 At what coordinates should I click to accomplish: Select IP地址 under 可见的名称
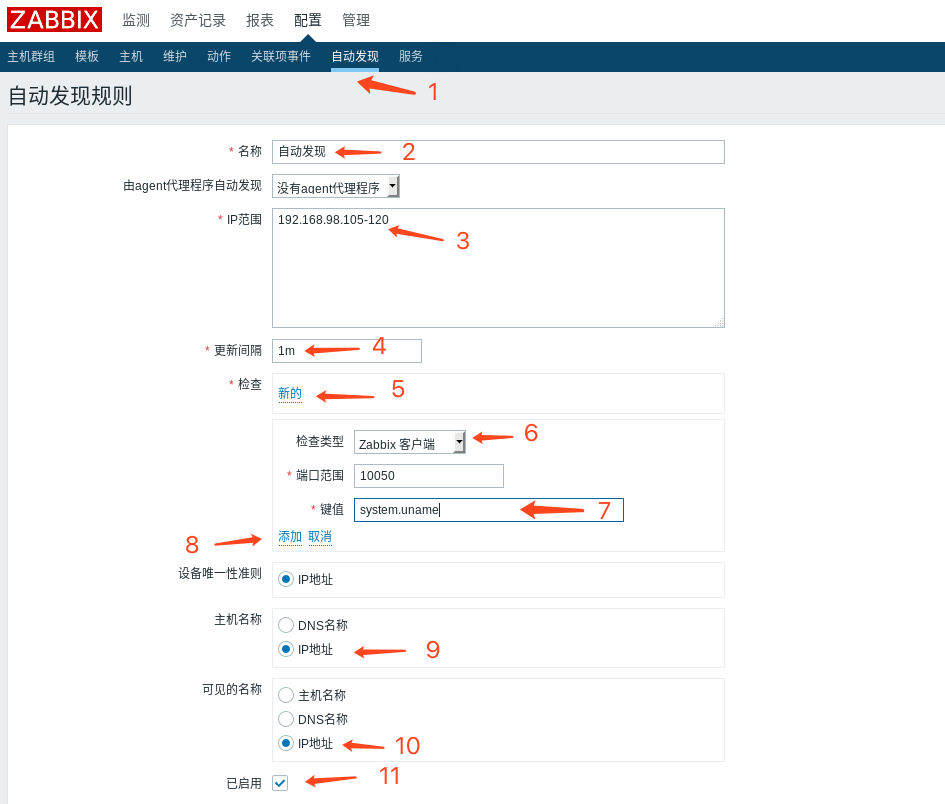286,743
